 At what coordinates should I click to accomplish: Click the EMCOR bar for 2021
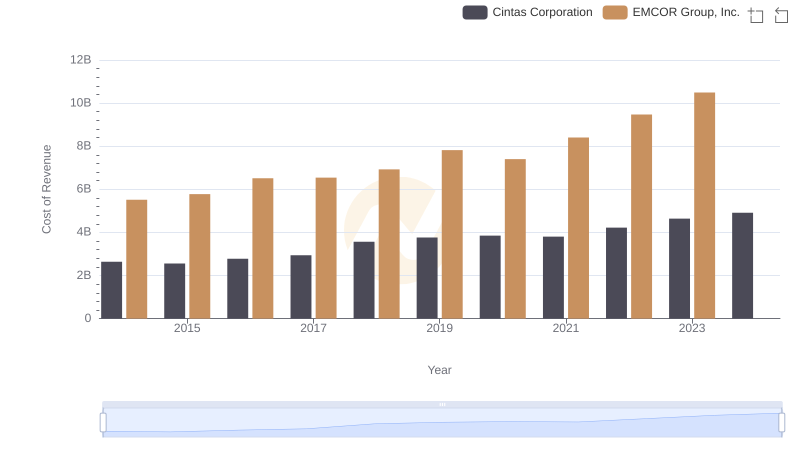tap(578, 228)
